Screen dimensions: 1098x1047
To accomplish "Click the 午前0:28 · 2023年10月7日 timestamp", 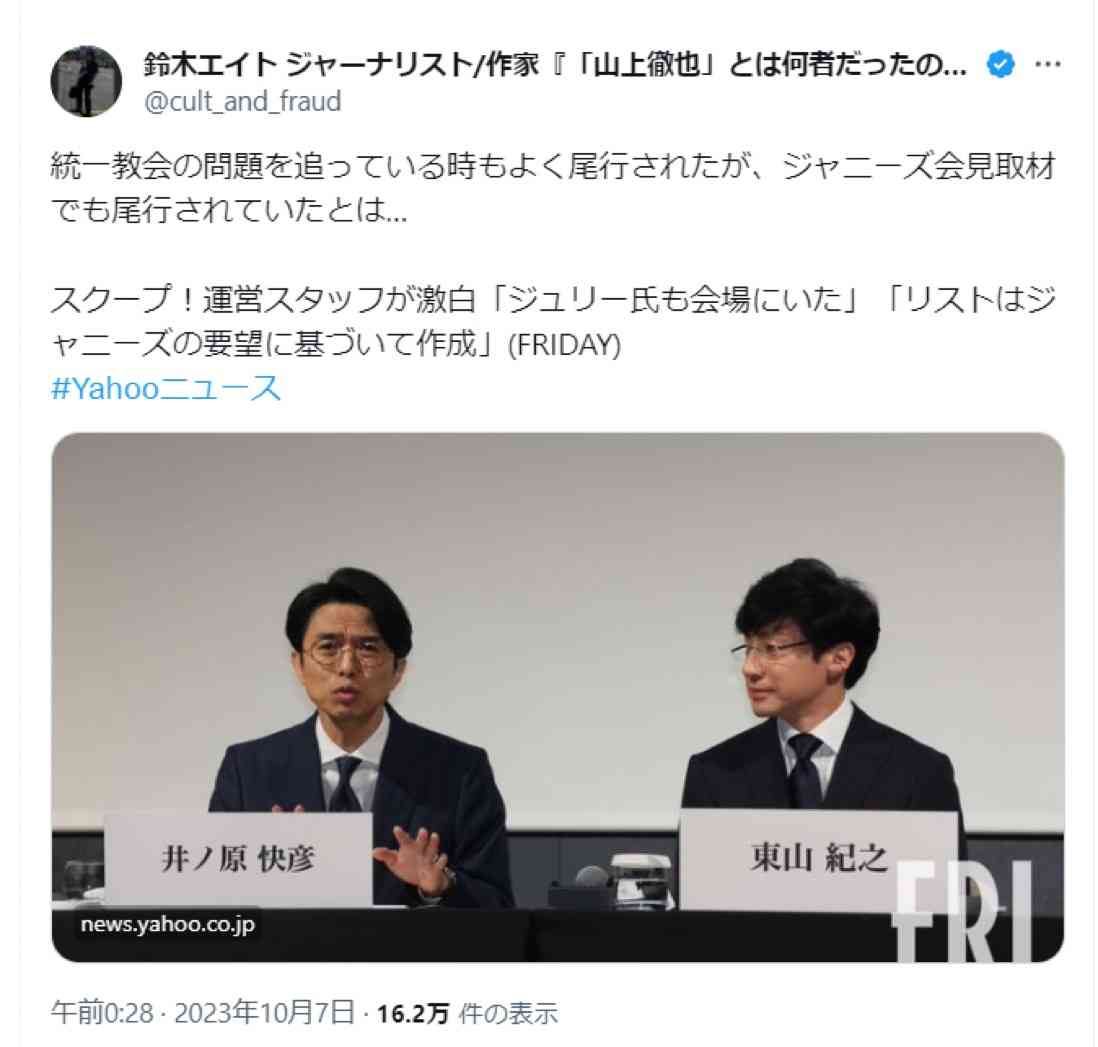I will click(203, 1013).
